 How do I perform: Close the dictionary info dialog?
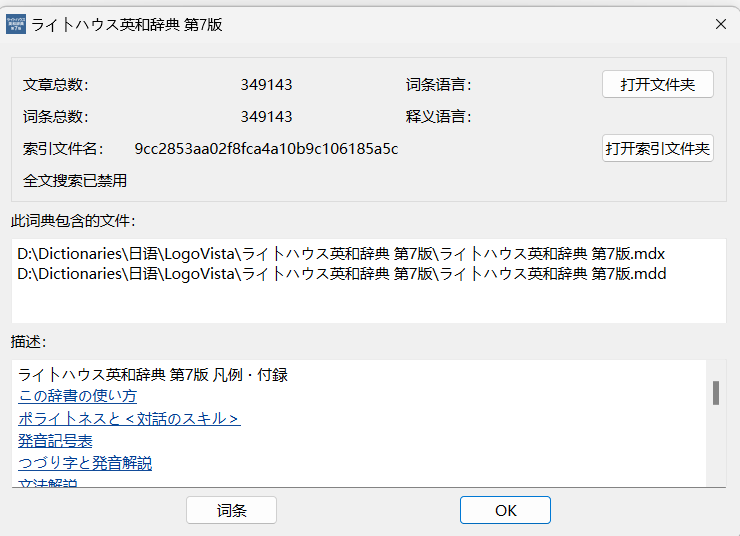720,24
